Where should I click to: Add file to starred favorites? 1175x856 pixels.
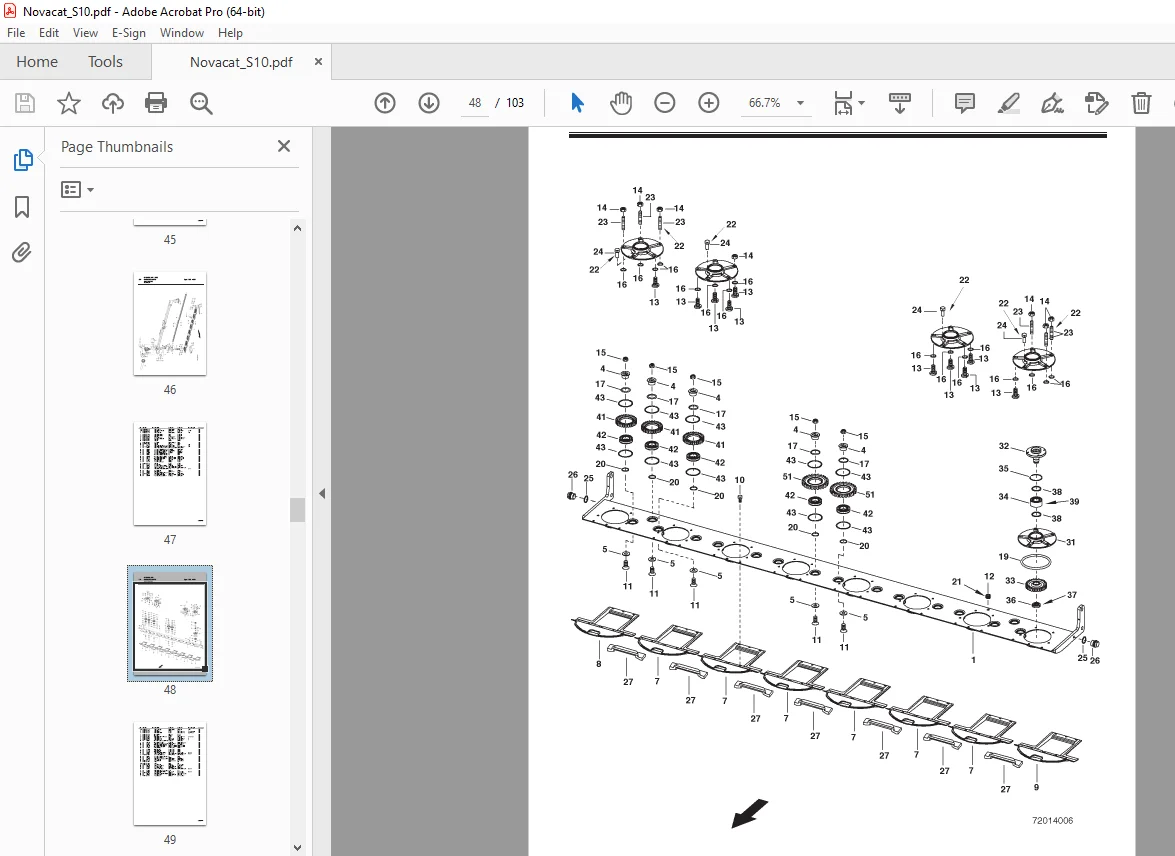pos(69,103)
